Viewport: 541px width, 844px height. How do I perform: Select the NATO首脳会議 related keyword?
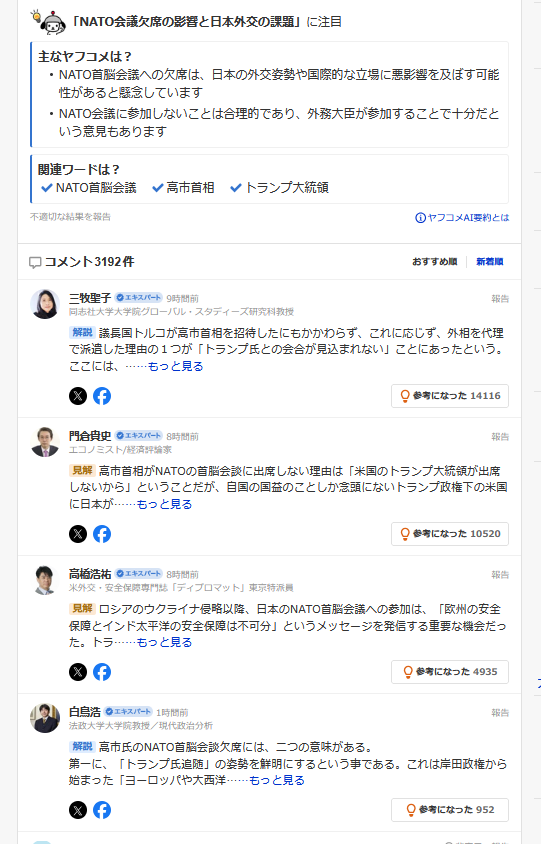89,188
